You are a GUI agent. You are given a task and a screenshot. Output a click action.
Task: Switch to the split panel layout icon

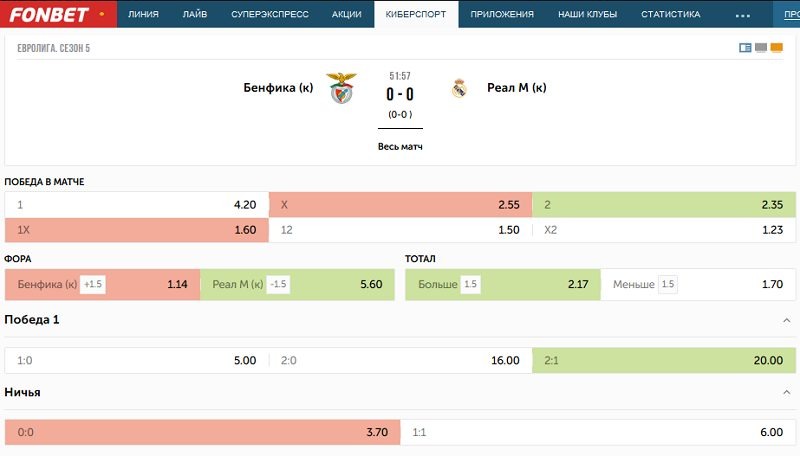click(x=745, y=47)
